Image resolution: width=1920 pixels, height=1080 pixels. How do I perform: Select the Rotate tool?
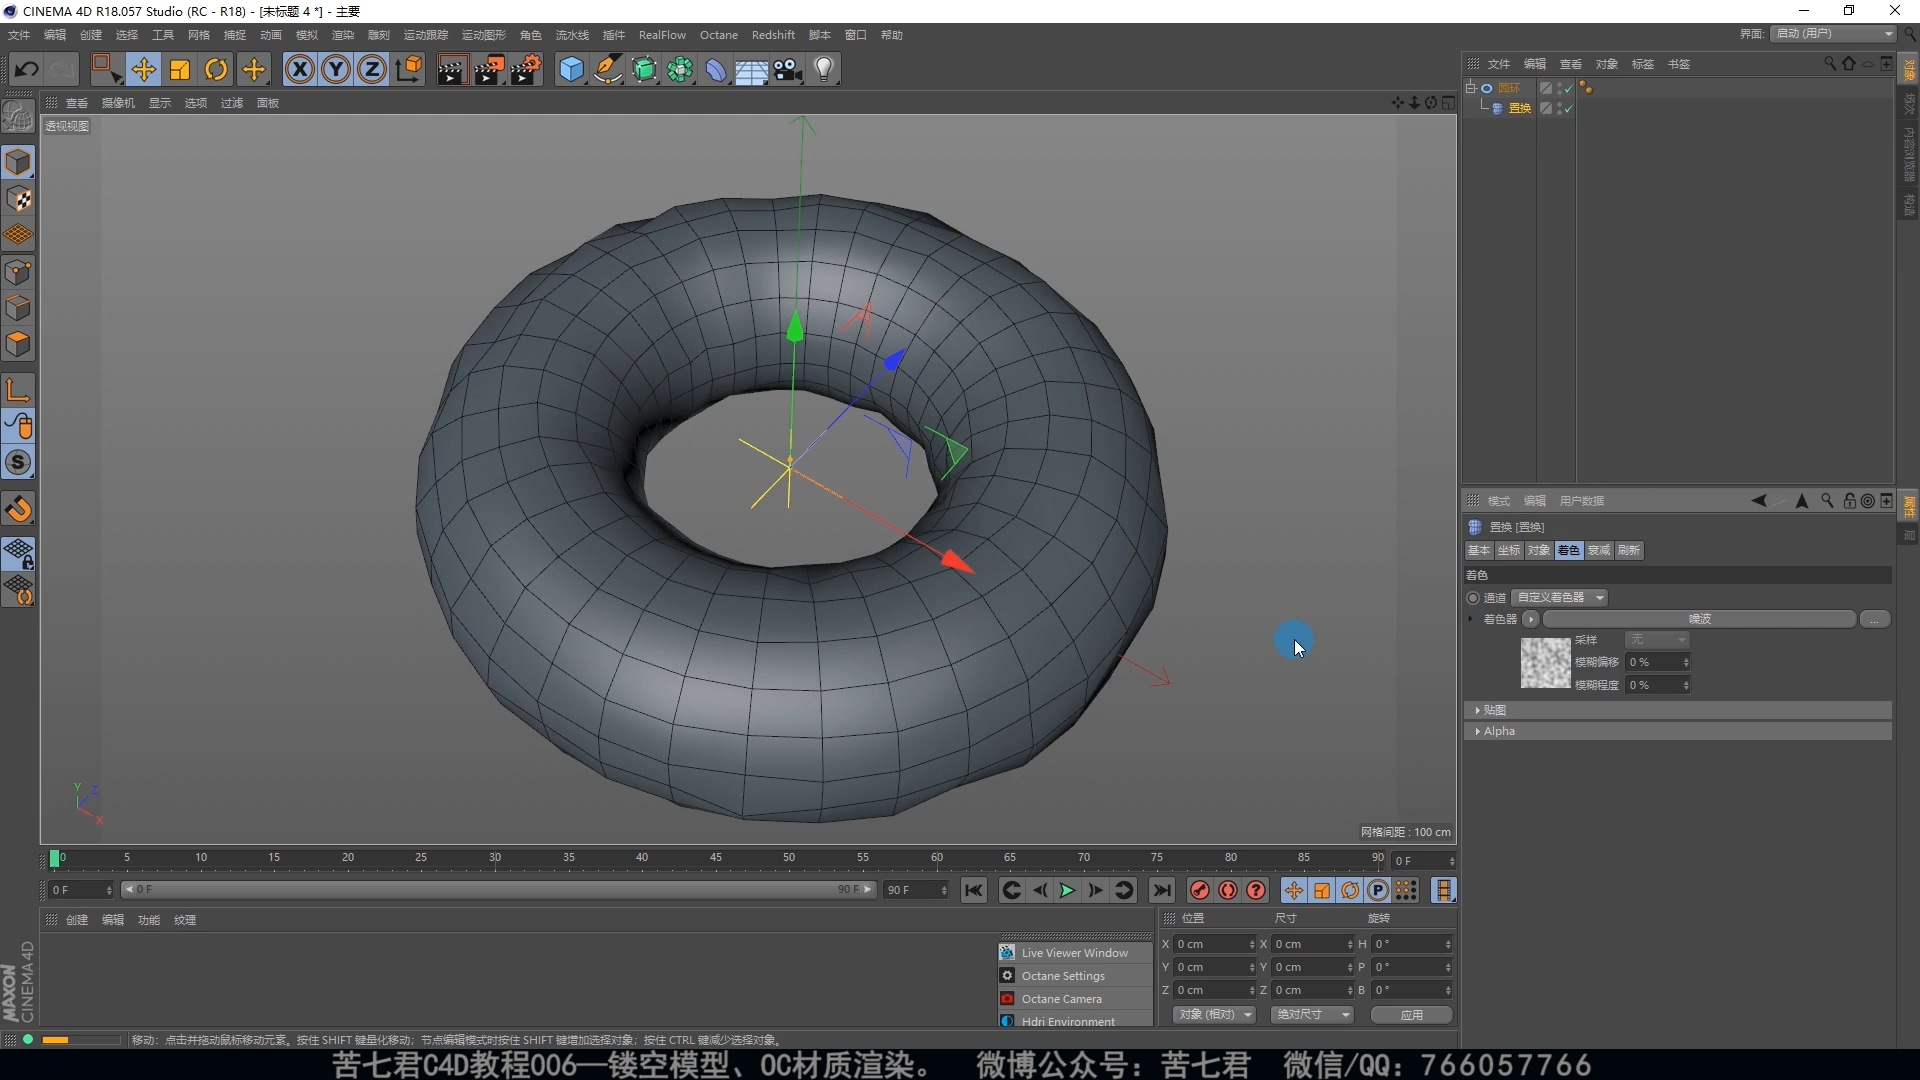point(216,69)
